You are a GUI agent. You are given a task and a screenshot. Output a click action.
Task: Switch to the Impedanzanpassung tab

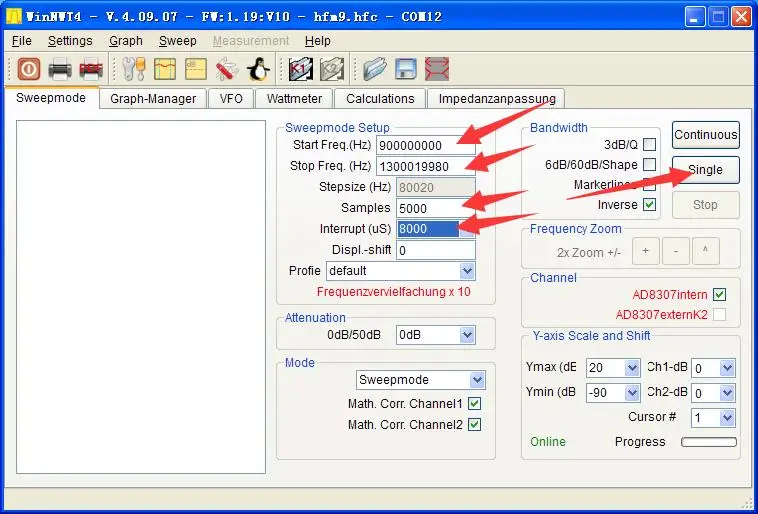point(496,99)
